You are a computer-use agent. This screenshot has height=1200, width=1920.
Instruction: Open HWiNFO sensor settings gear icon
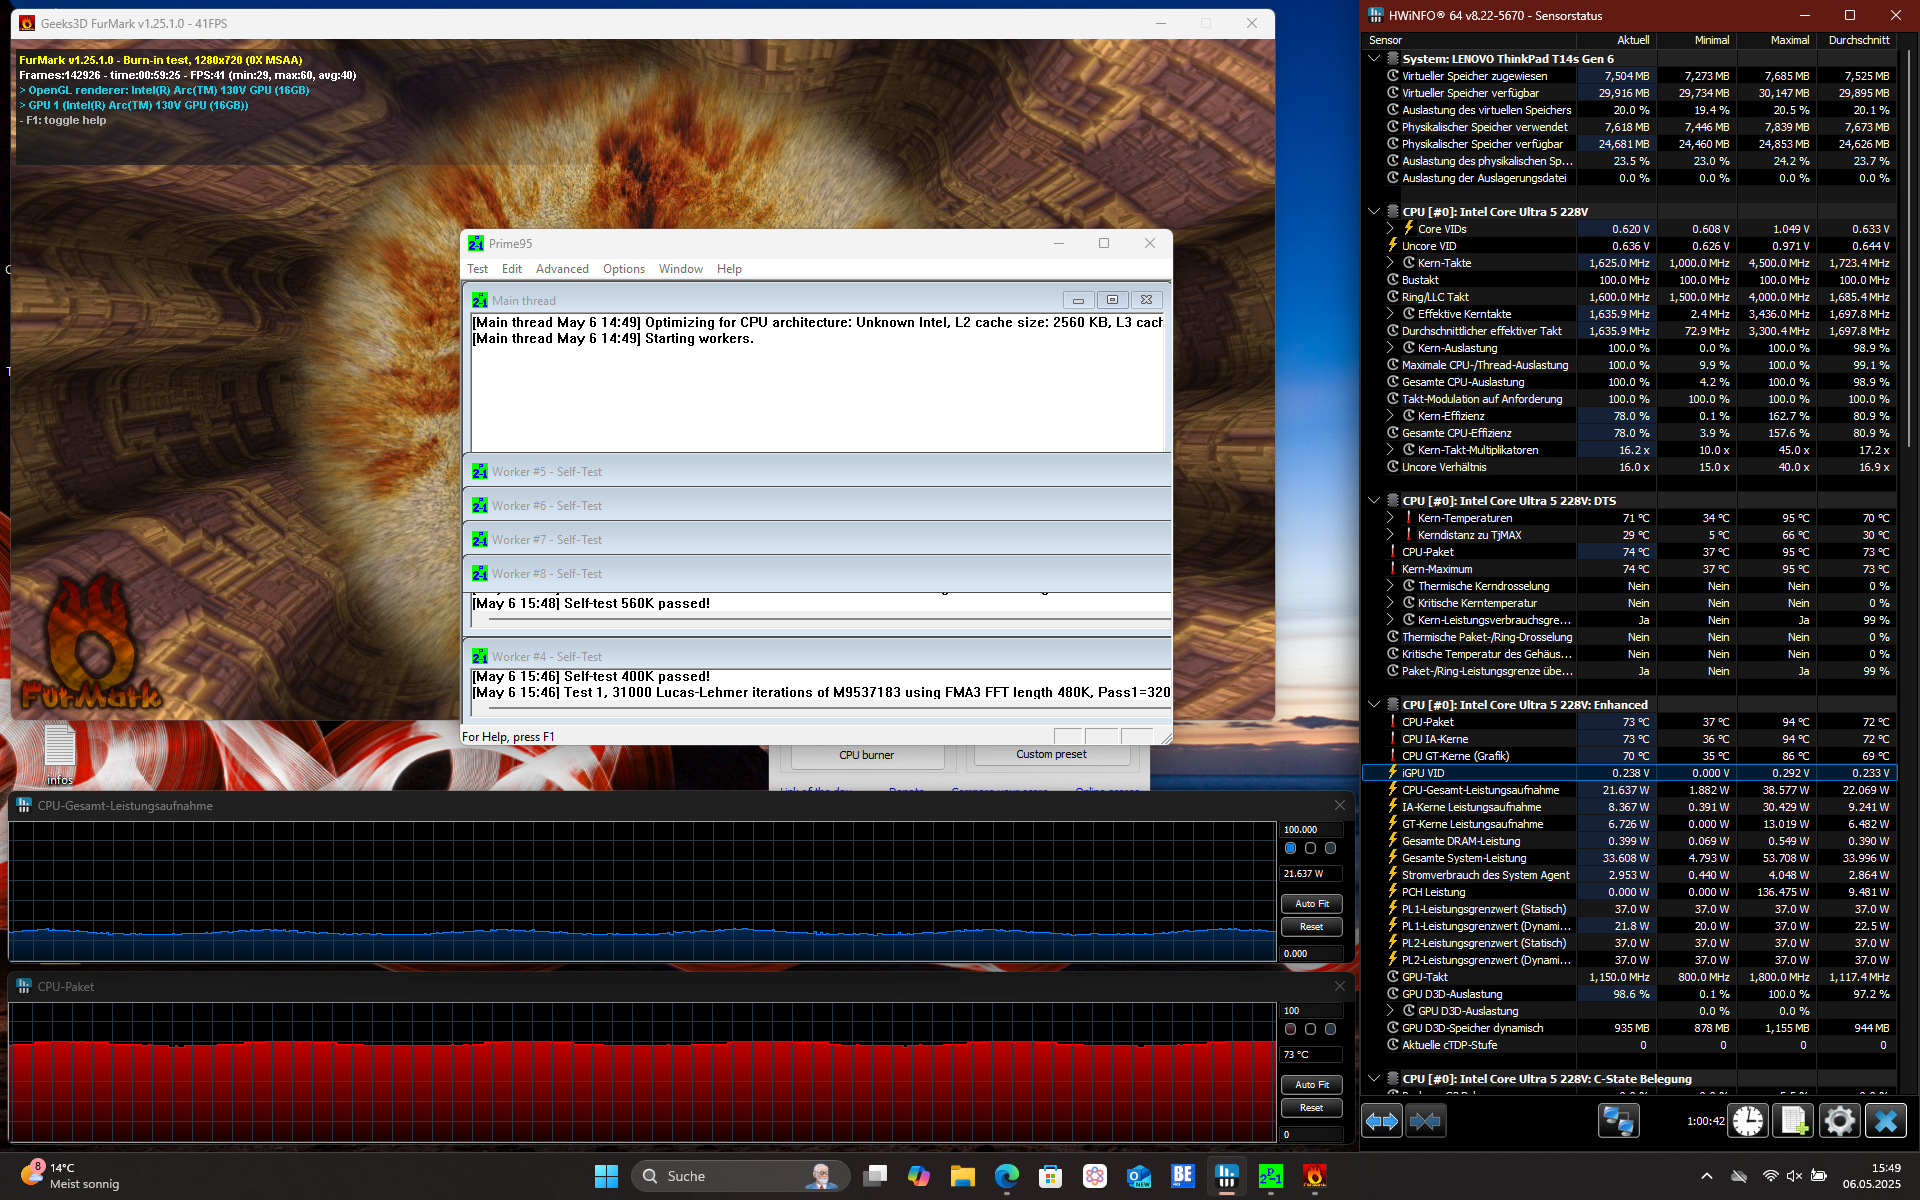pos(1839,1121)
